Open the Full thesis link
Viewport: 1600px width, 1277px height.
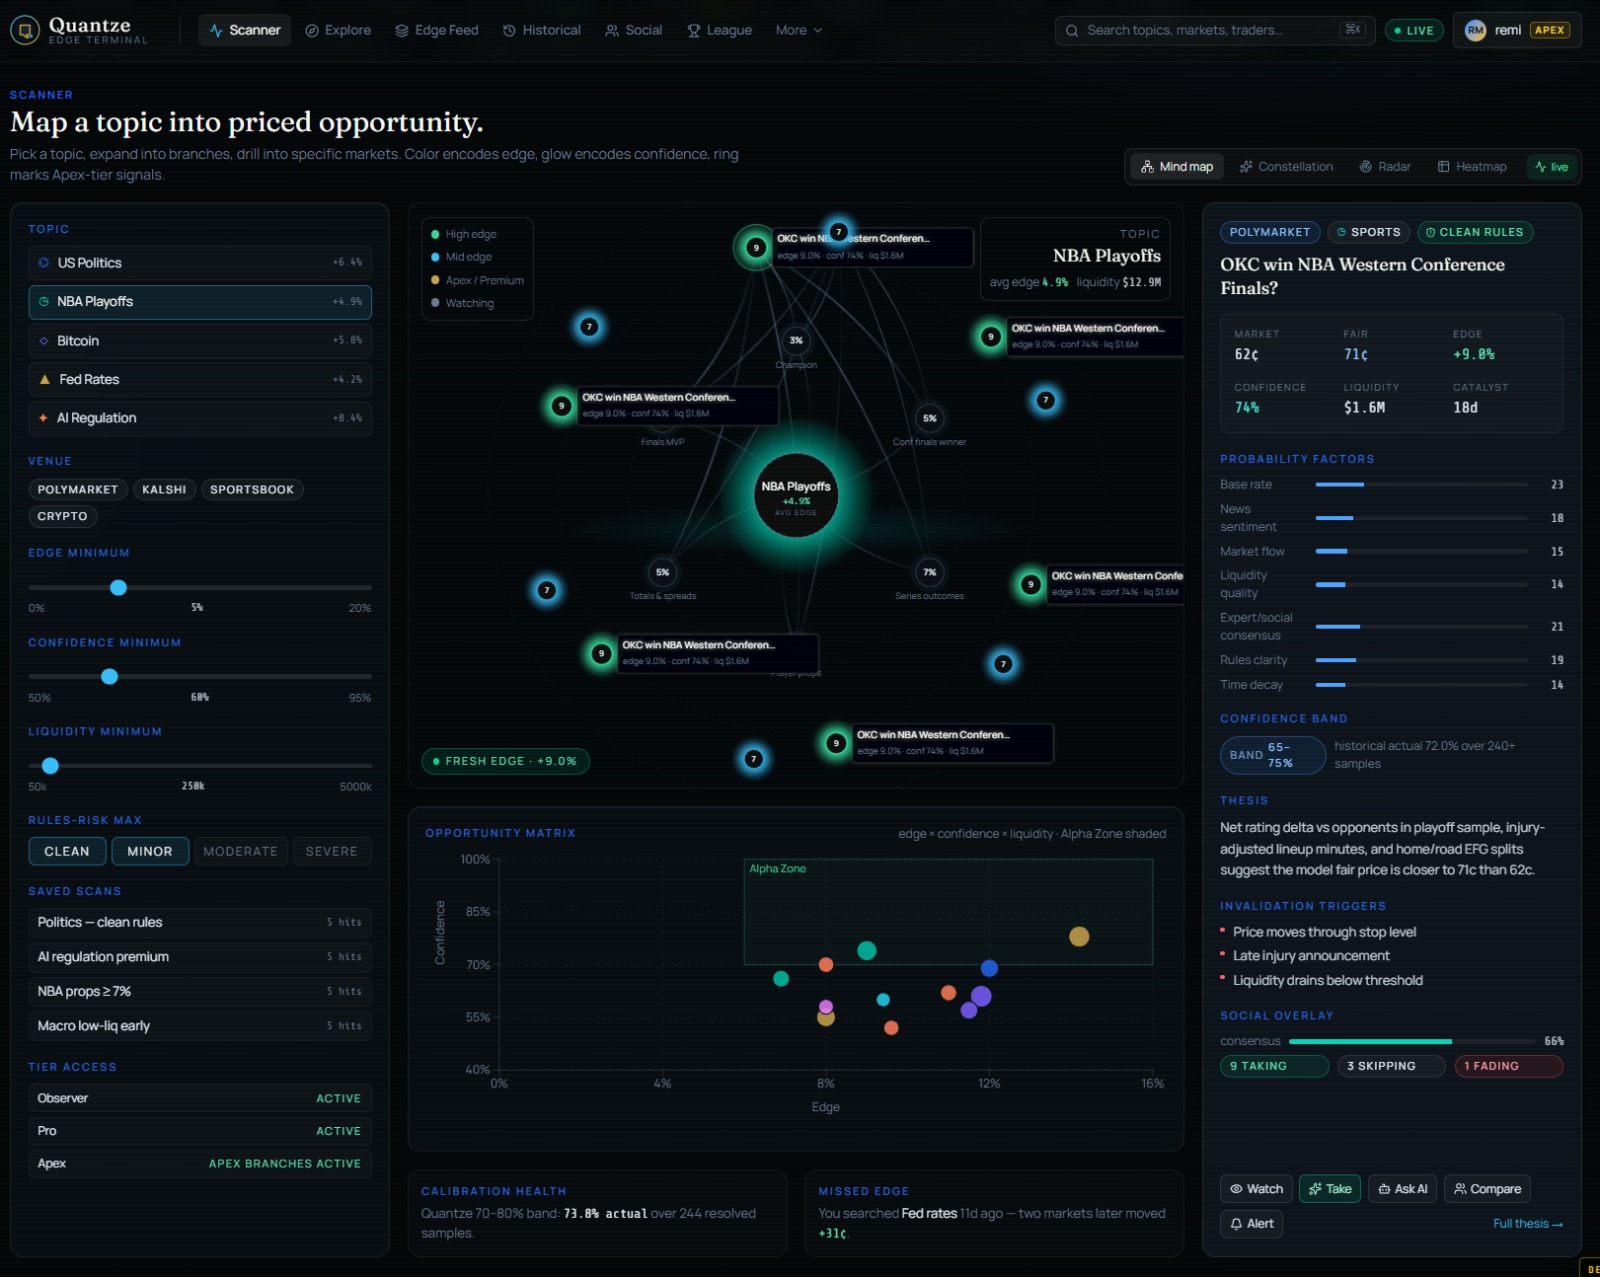coord(1527,1225)
